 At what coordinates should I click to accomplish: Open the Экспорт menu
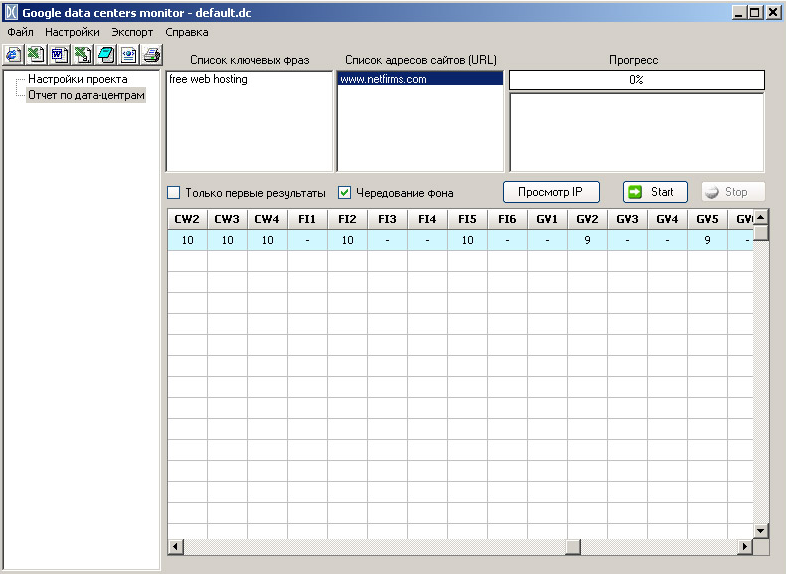pyautogui.click(x=132, y=32)
